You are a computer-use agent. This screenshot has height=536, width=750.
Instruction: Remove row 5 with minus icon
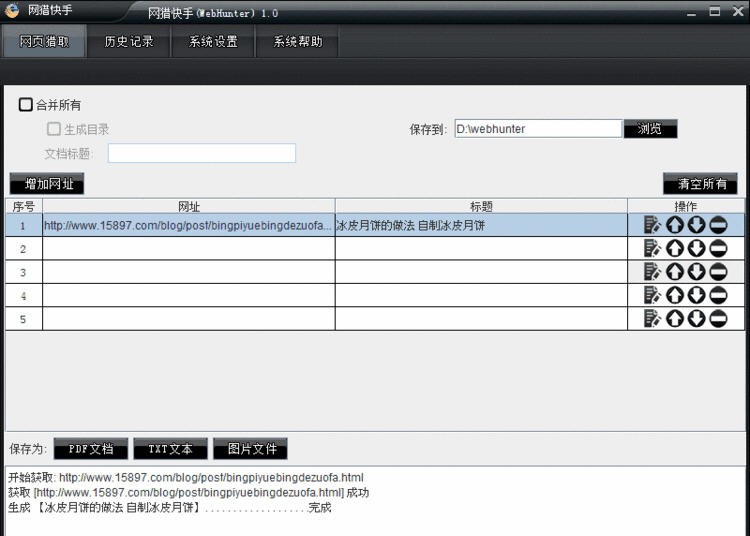click(718, 318)
